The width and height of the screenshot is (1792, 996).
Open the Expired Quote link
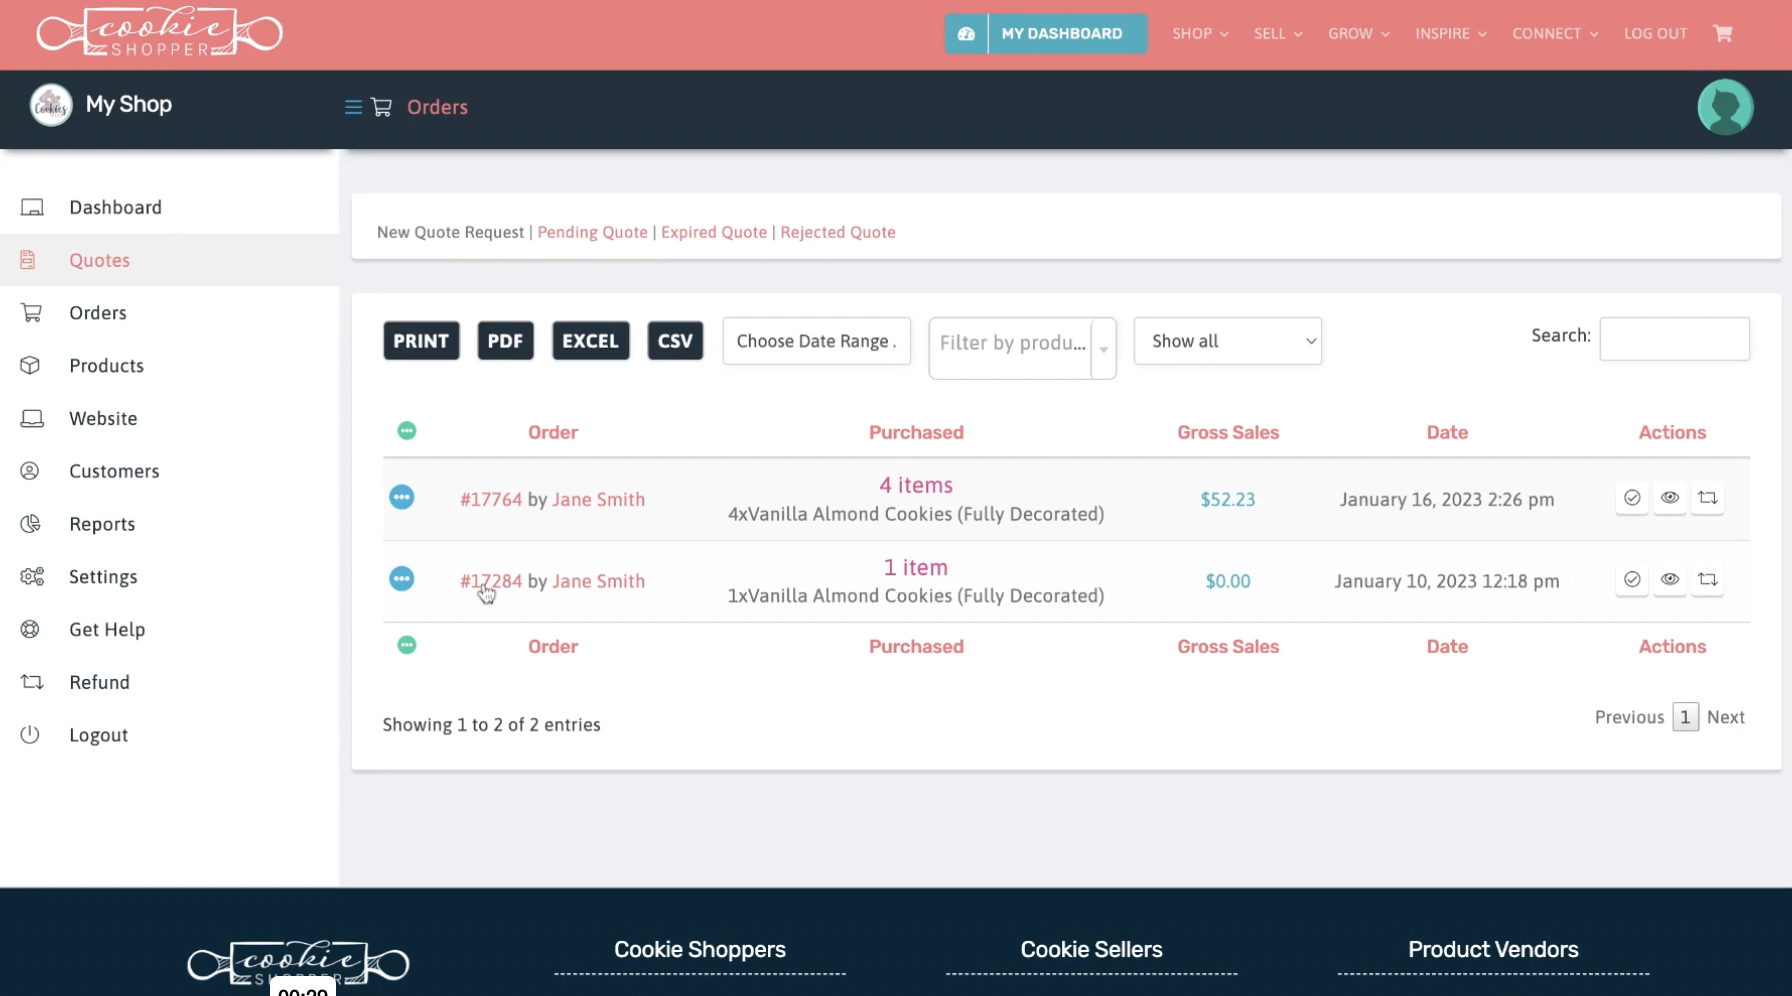coord(714,232)
